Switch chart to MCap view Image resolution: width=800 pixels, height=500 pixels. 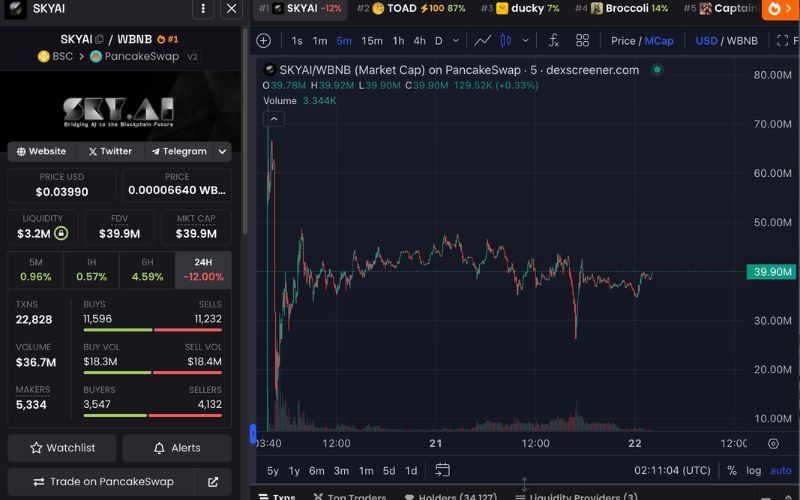click(x=659, y=41)
